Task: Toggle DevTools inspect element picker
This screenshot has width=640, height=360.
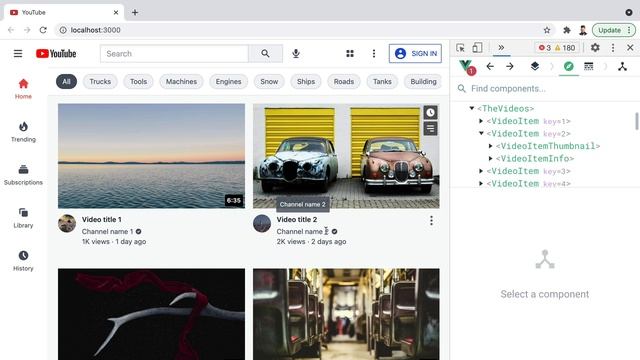Action: pyautogui.click(x=460, y=48)
